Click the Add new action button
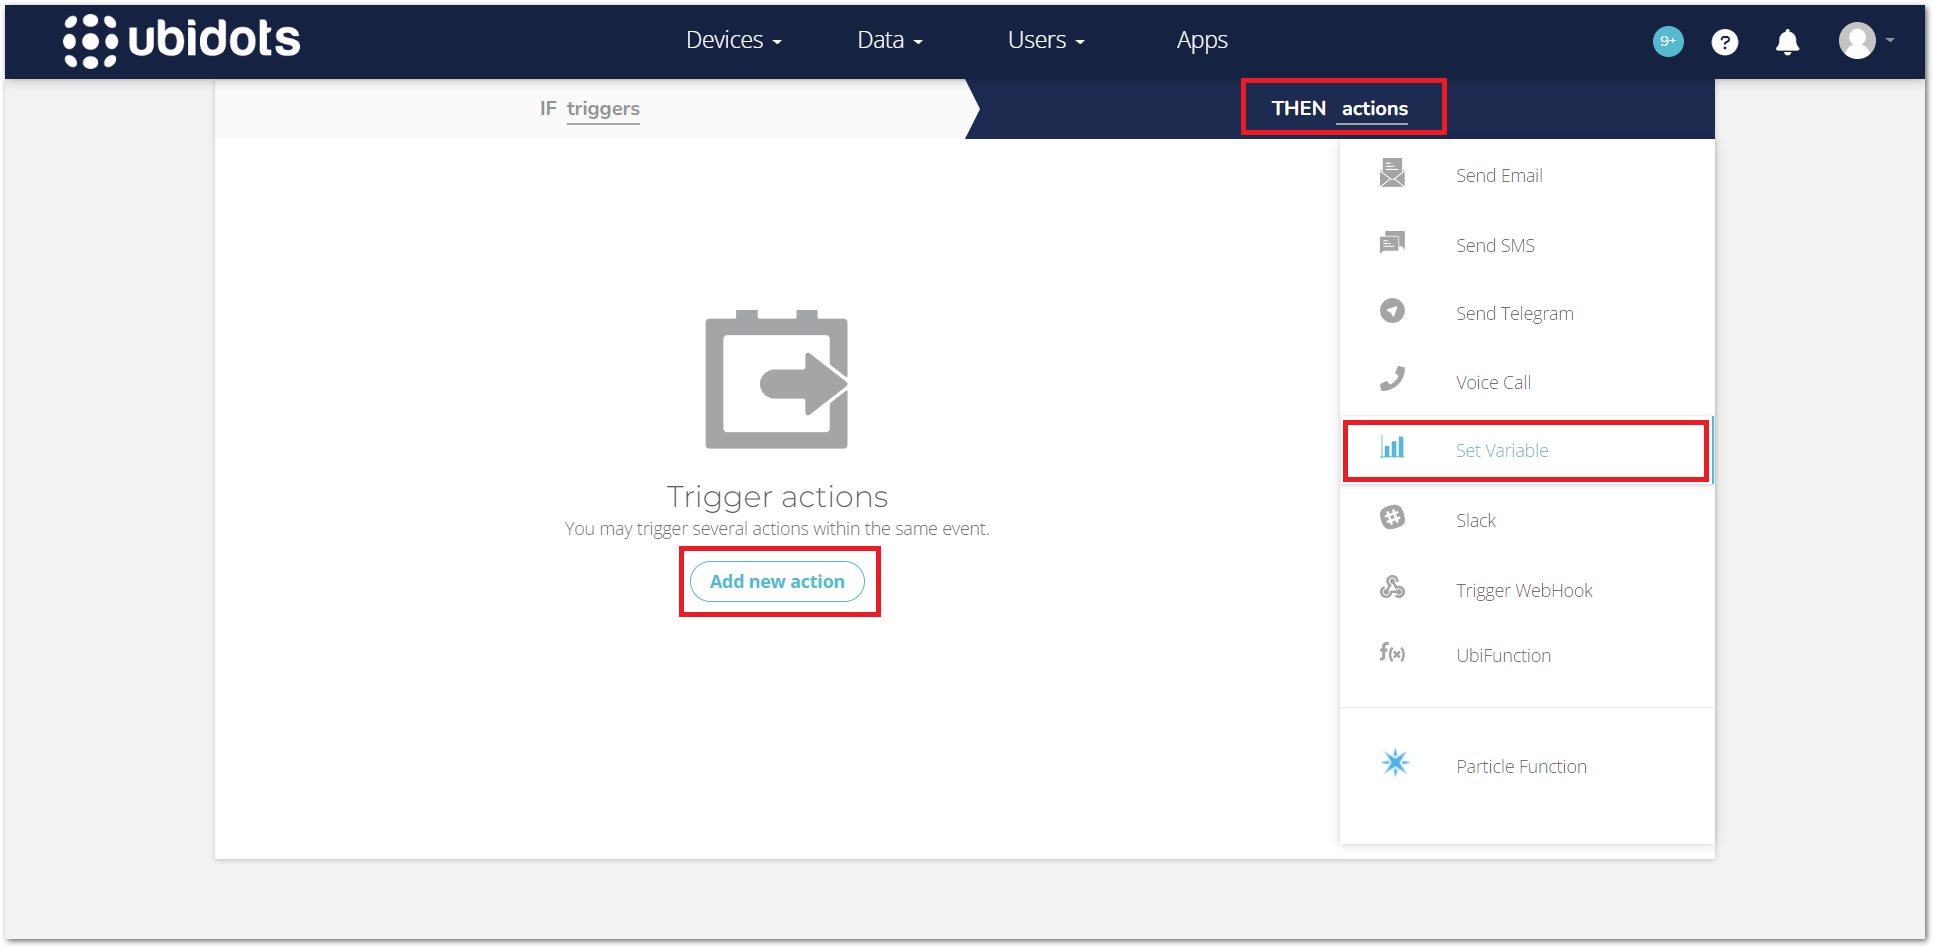Image resolution: width=1934 pixels, height=948 pixels. click(777, 582)
